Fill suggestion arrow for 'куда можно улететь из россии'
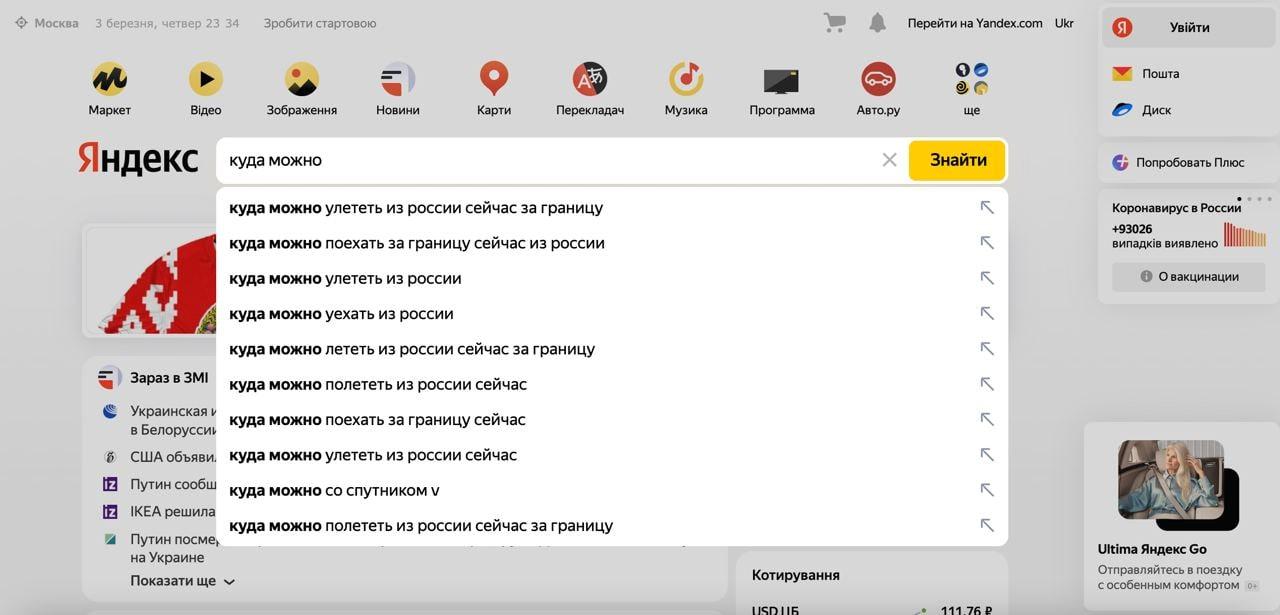The image size is (1280, 615). click(x=987, y=278)
